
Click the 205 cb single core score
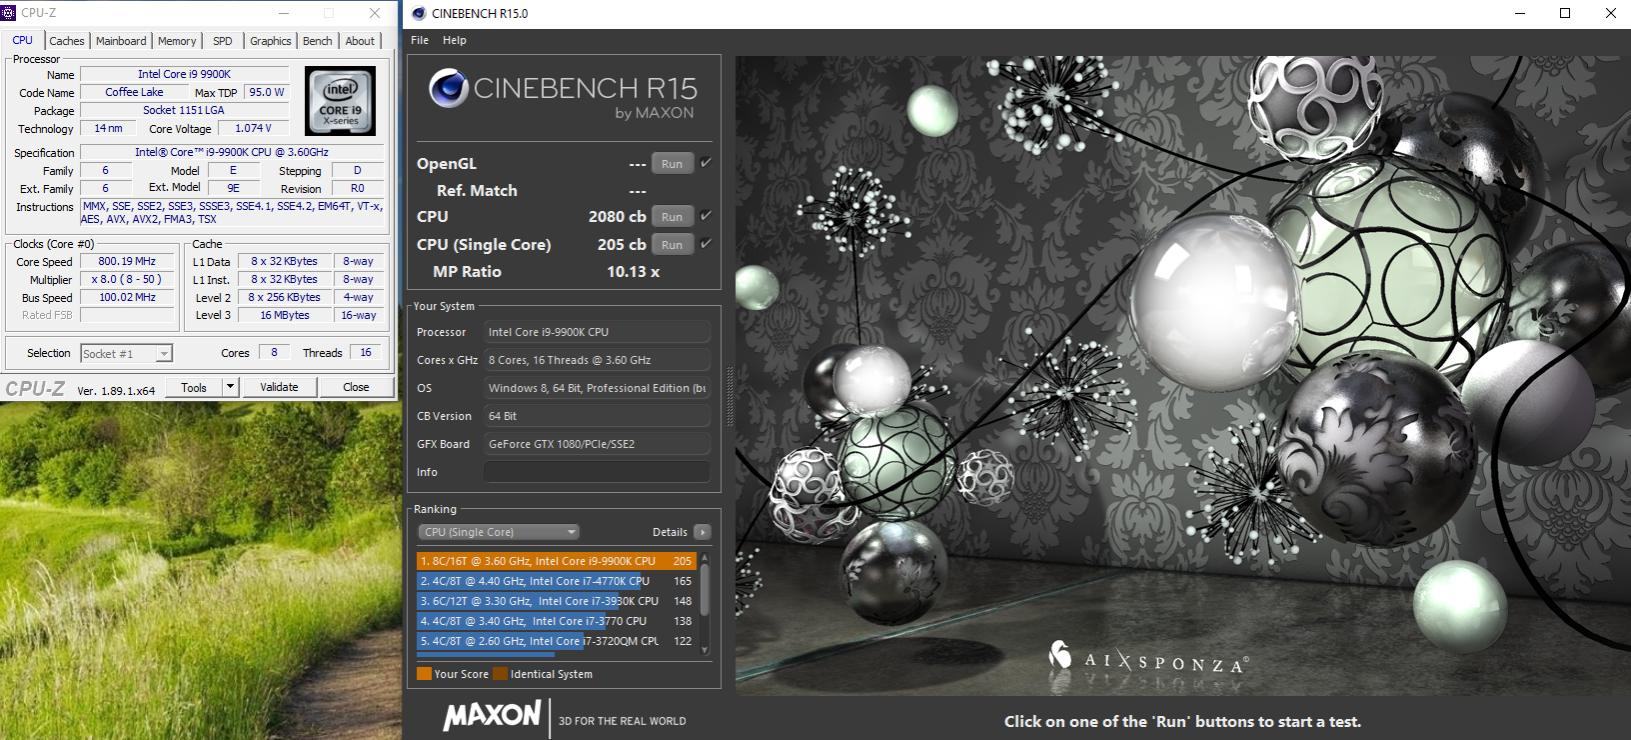tap(622, 244)
